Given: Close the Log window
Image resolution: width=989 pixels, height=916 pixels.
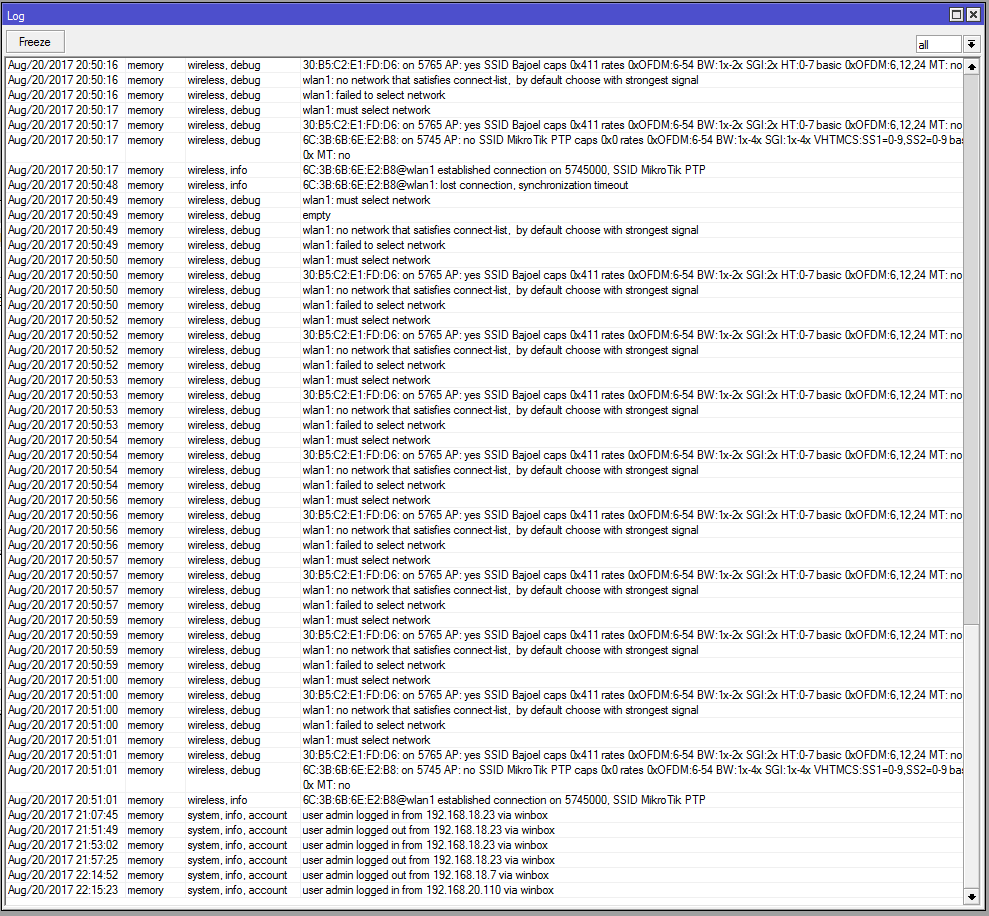Looking at the screenshot, I should [973, 15].
